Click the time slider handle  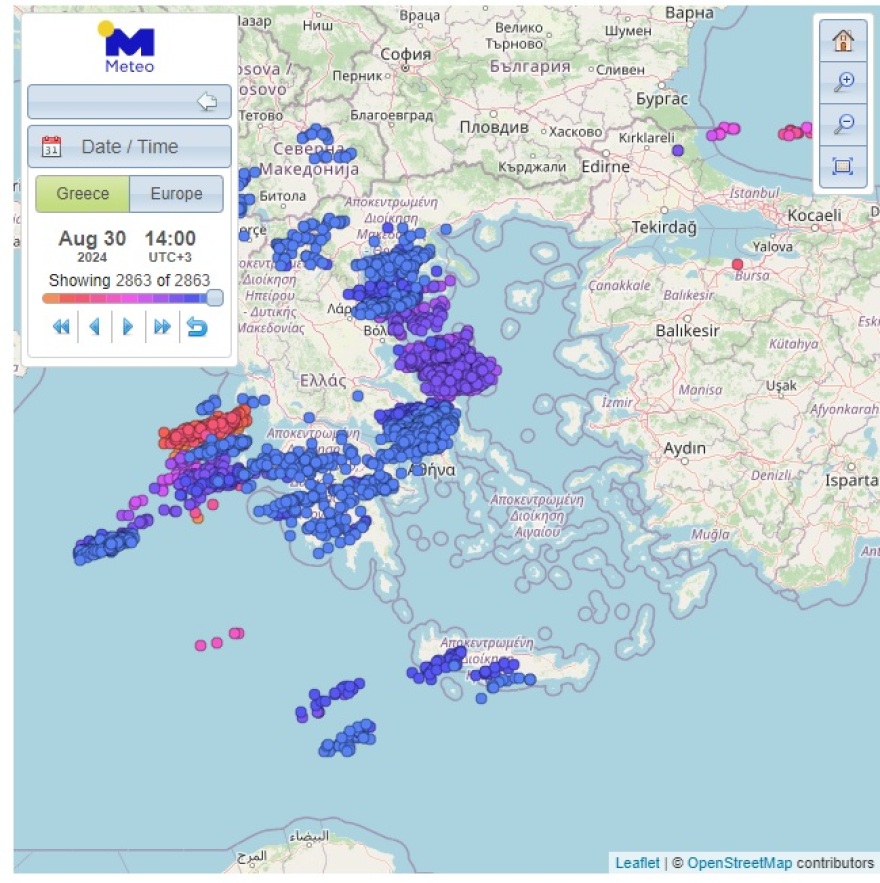[x=214, y=297]
